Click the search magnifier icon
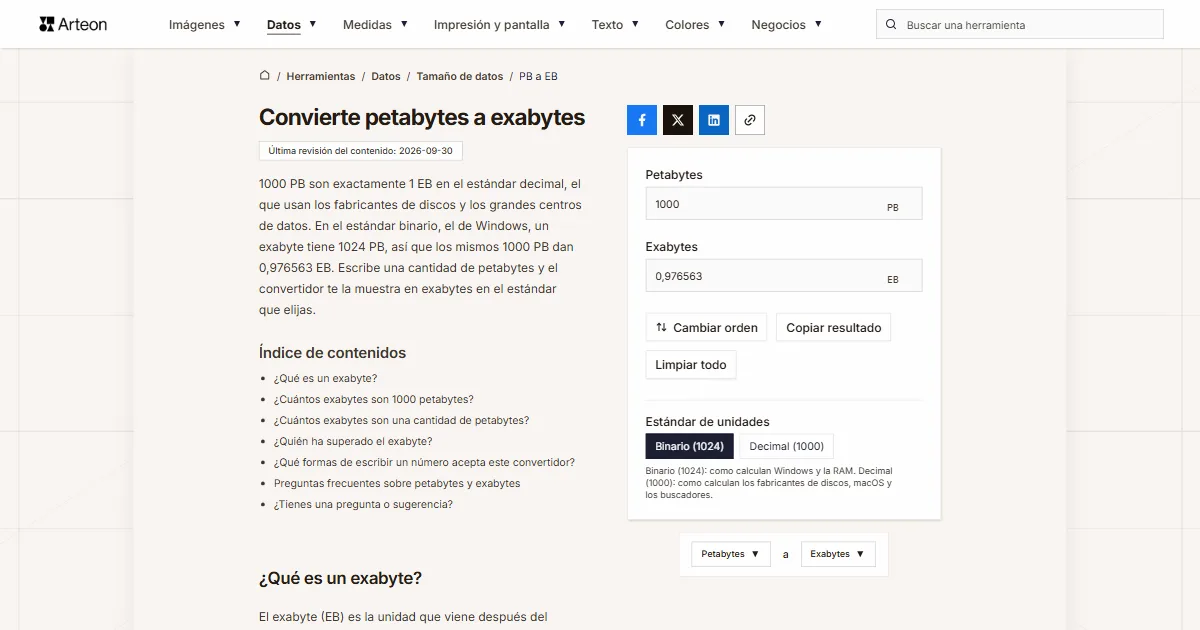This screenshot has height=630, width=1200. [x=892, y=25]
